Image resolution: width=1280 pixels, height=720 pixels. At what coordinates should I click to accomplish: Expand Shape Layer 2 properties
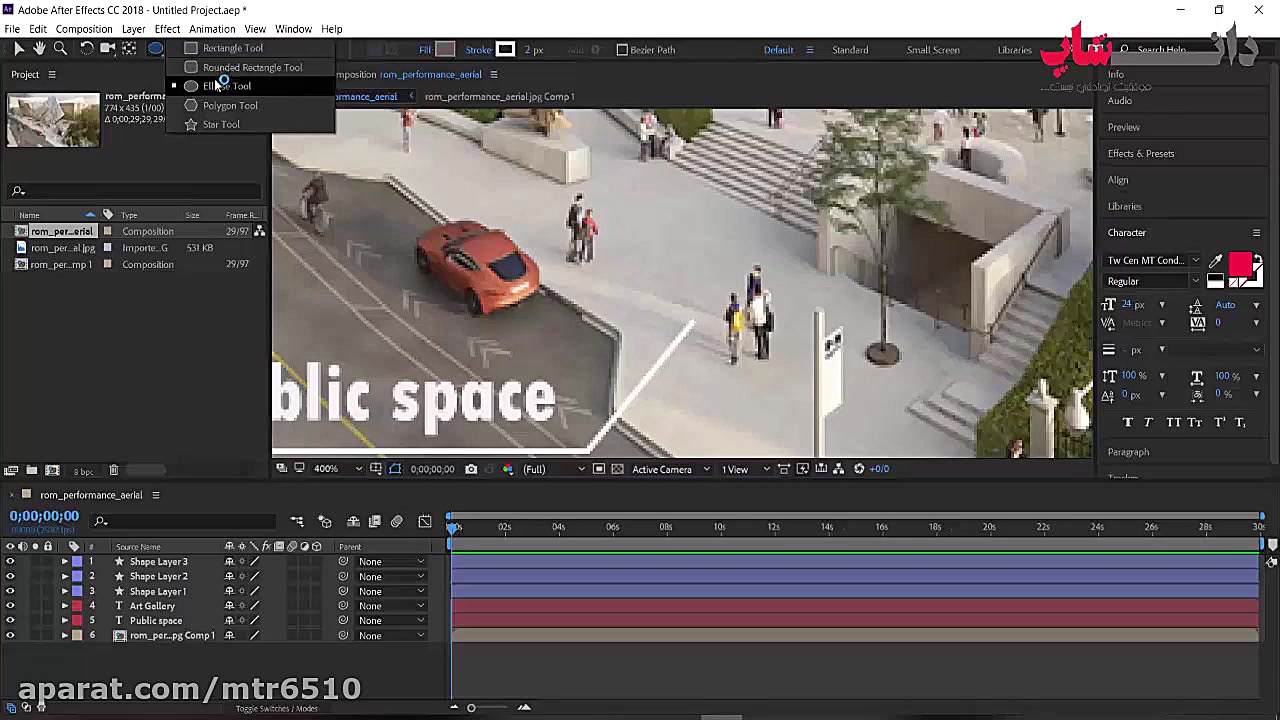click(65, 577)
